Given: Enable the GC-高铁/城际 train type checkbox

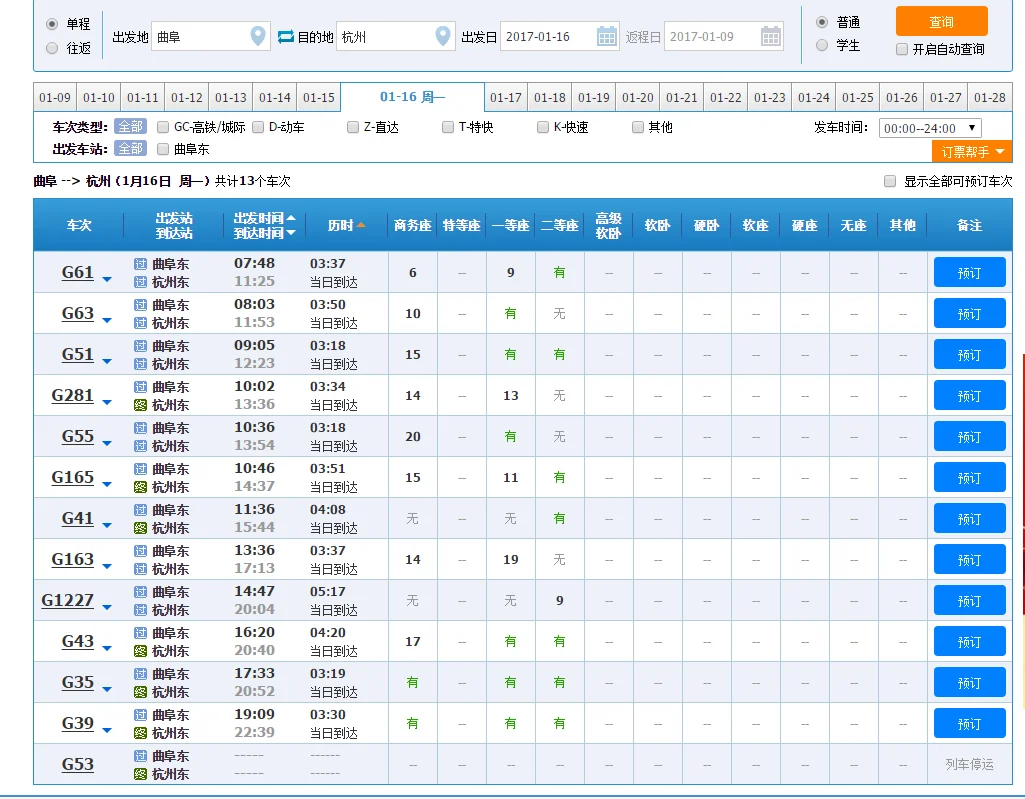Looking at the screenshot, I should [x=163, y=127].
